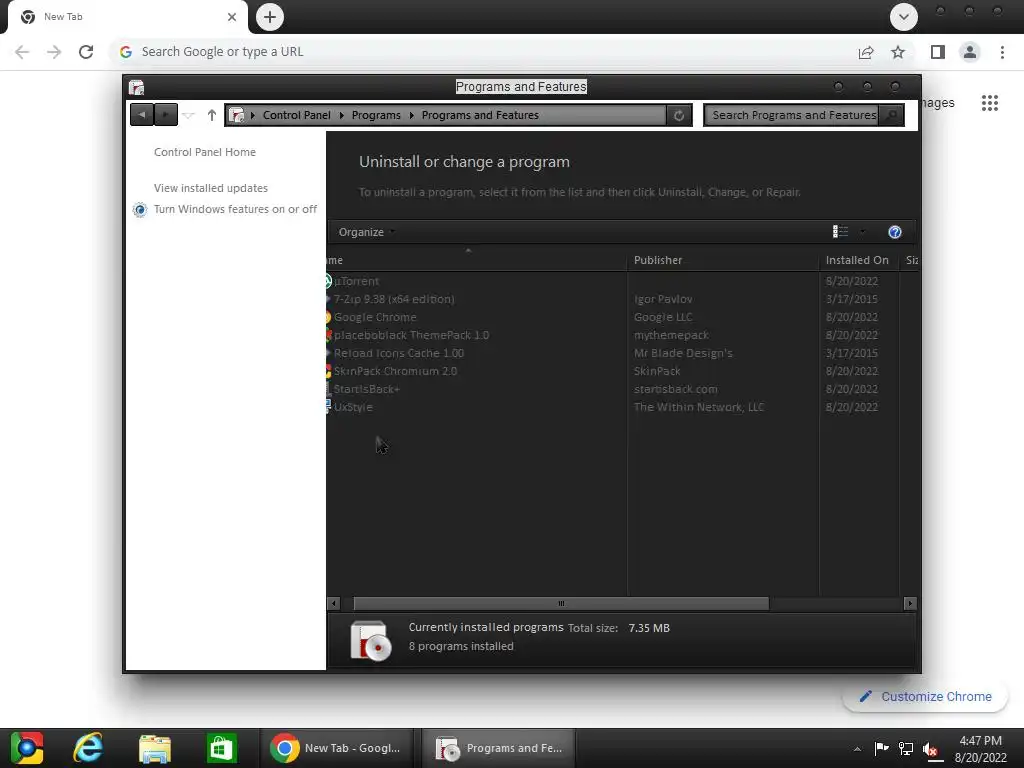Click Customize Chrome button
Image resolution: width=1024 pixels, height=768 pixels.
[926, 697]
